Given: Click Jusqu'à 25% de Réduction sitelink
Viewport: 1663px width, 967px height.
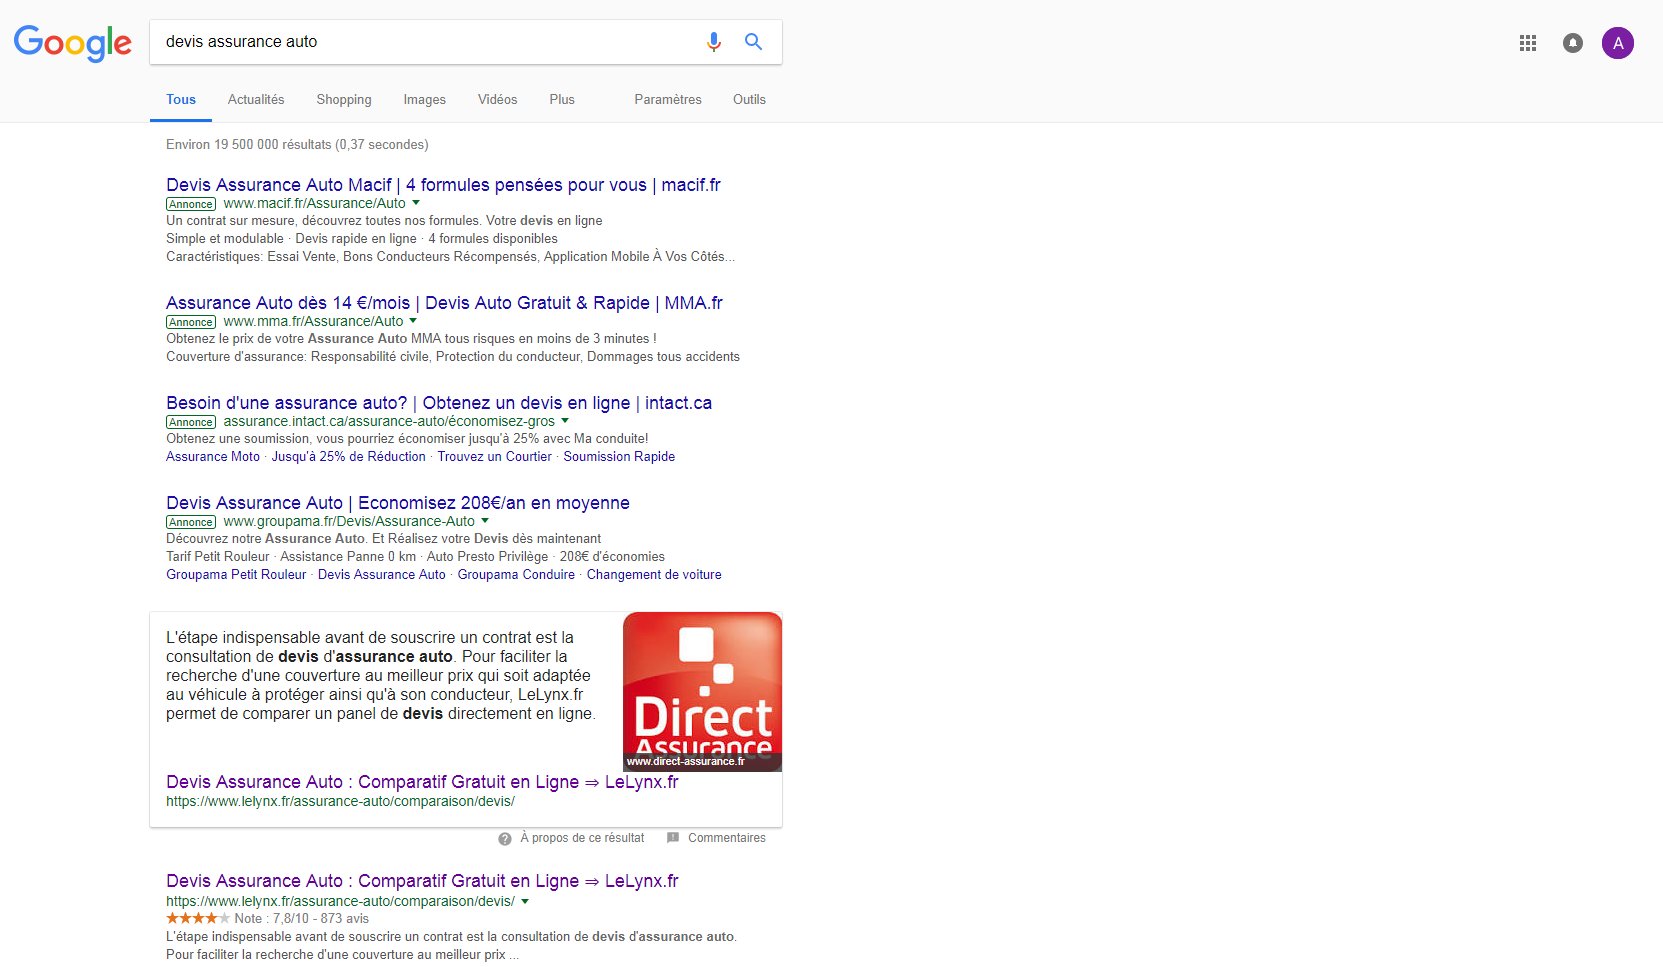Looking at the screenshot, I should (349, 457).
